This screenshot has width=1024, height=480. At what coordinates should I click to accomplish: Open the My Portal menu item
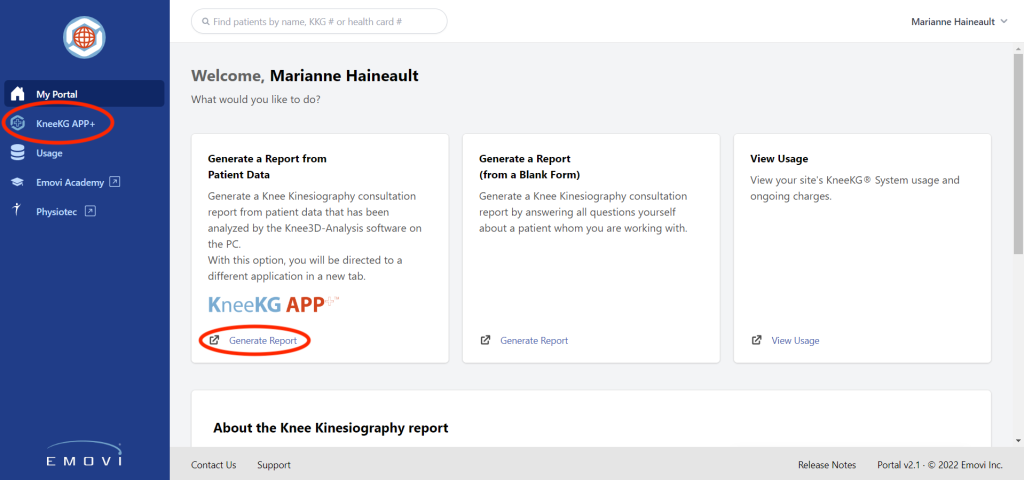[x=84, y=94]
